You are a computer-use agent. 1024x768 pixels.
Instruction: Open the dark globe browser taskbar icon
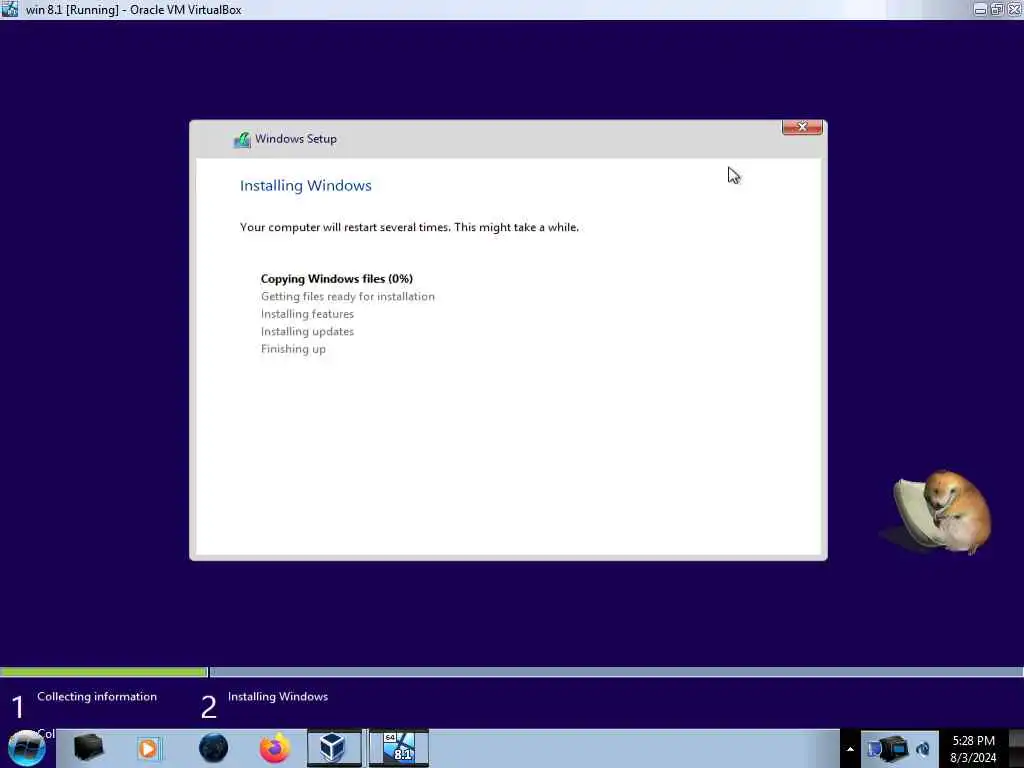(214, 748)
